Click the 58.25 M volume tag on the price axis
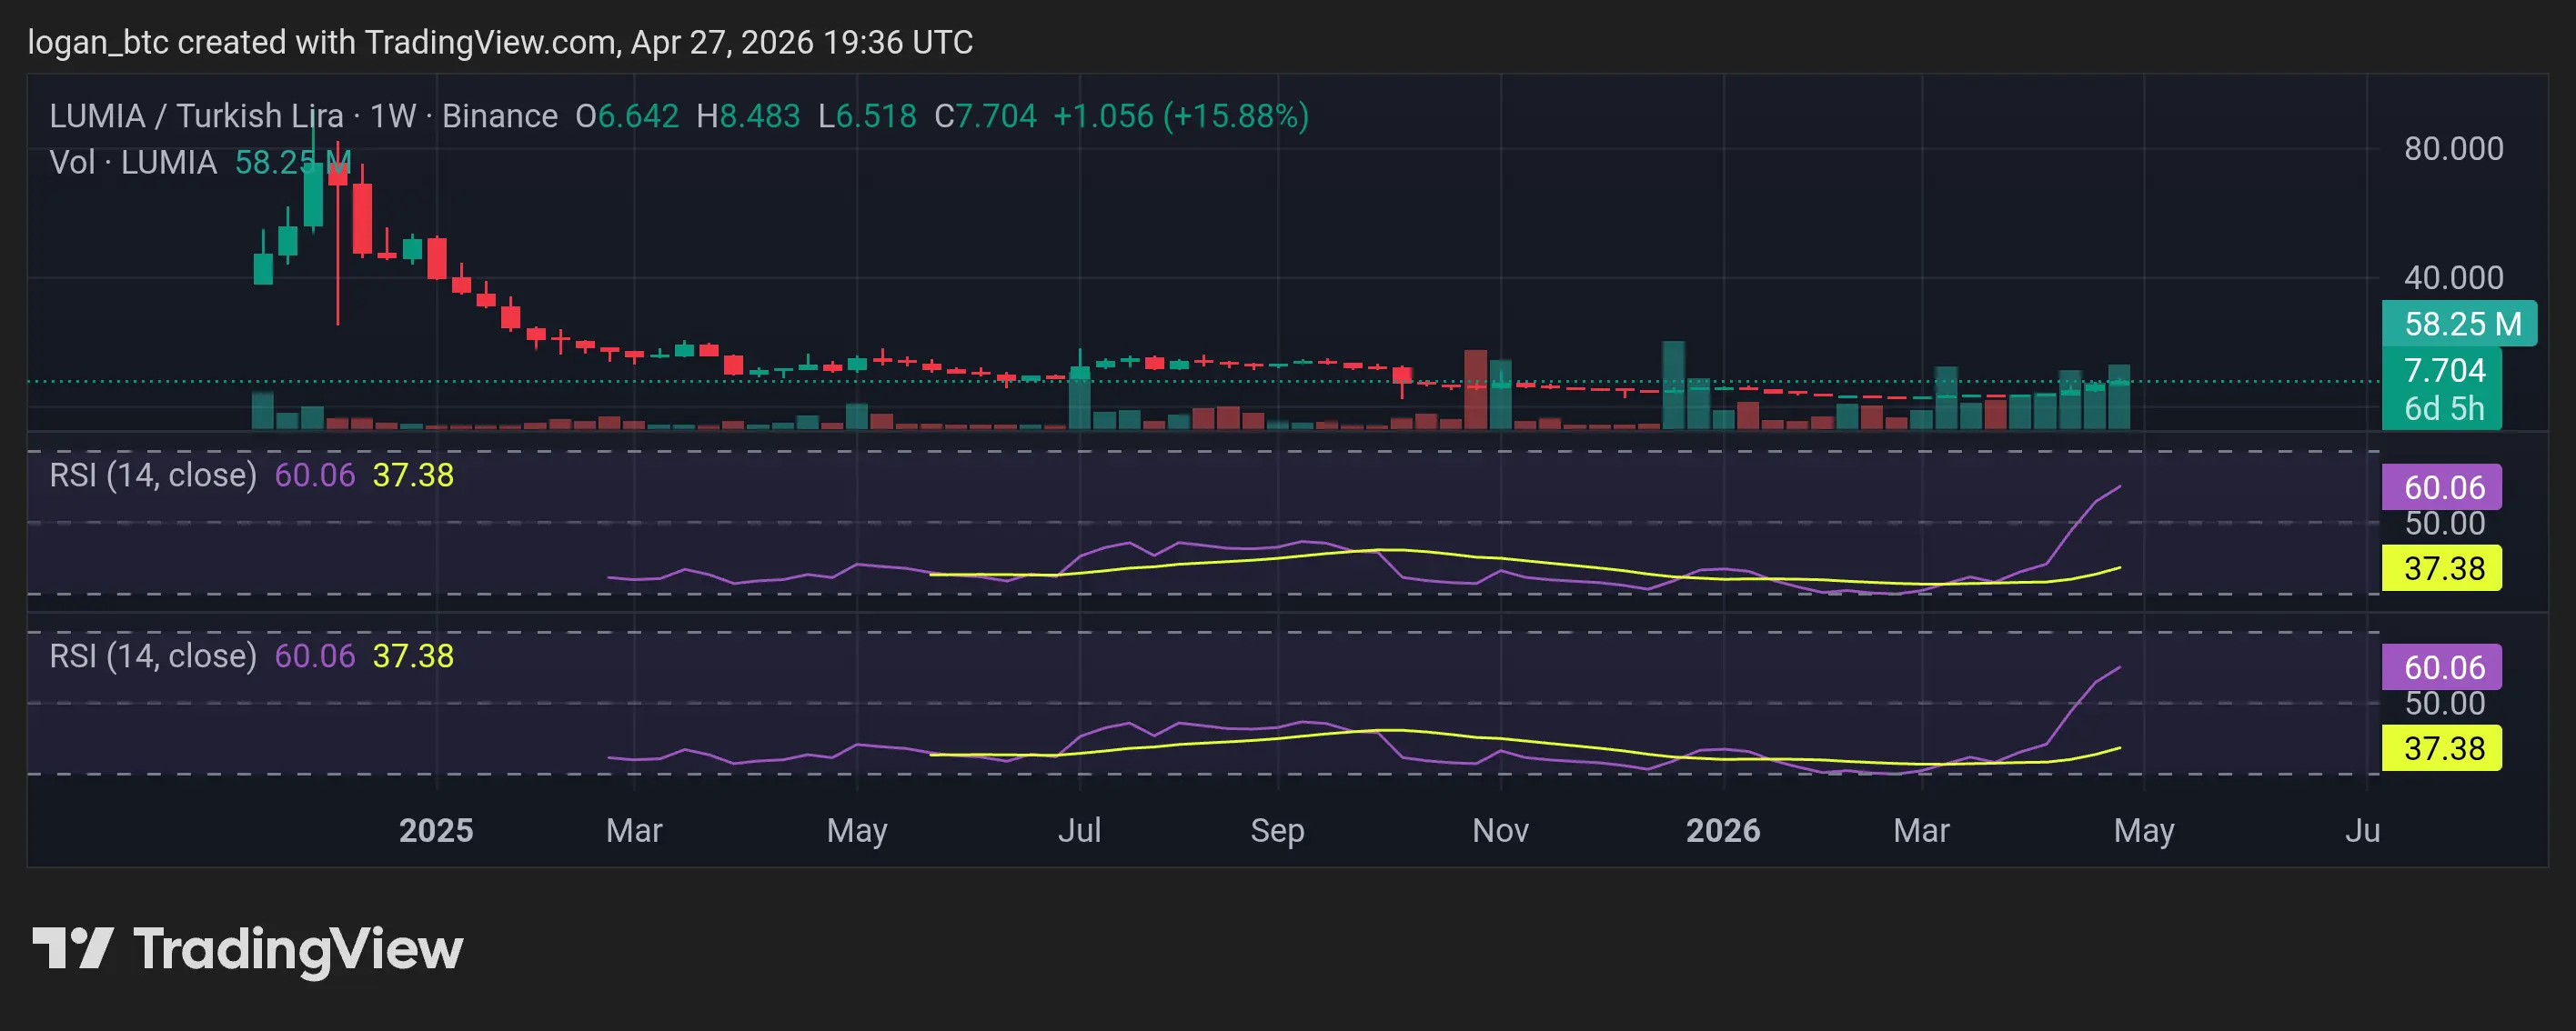This screenshot has height=1031, width=2576. (2458, 324)
